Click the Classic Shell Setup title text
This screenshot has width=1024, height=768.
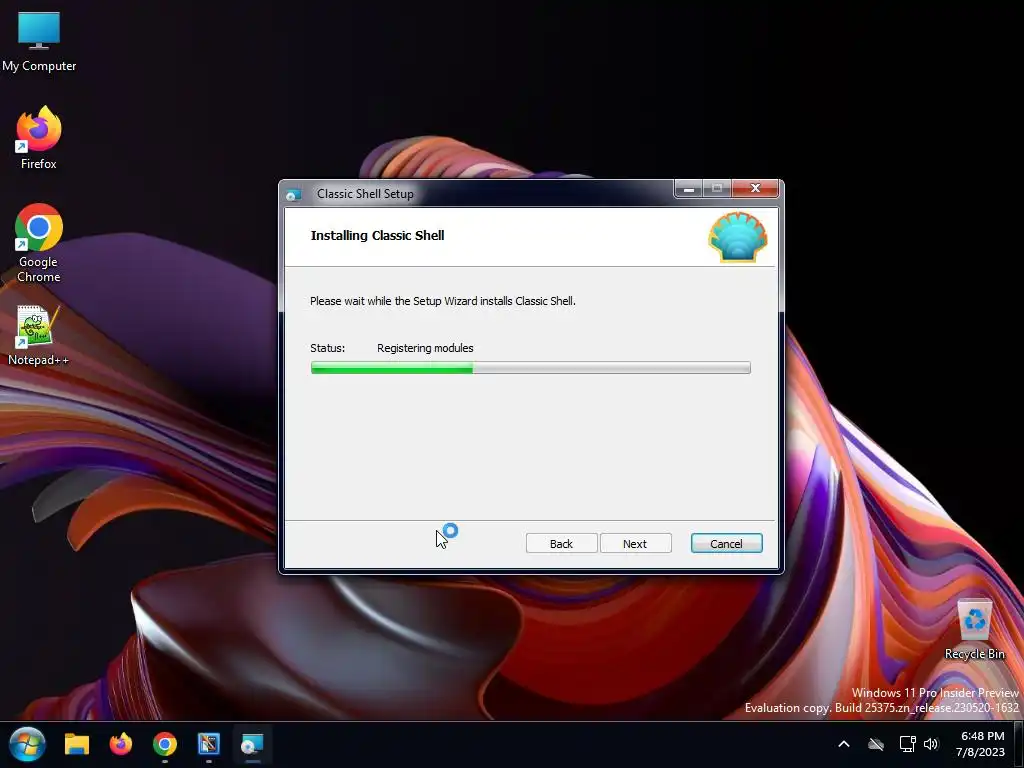[365, 194]
